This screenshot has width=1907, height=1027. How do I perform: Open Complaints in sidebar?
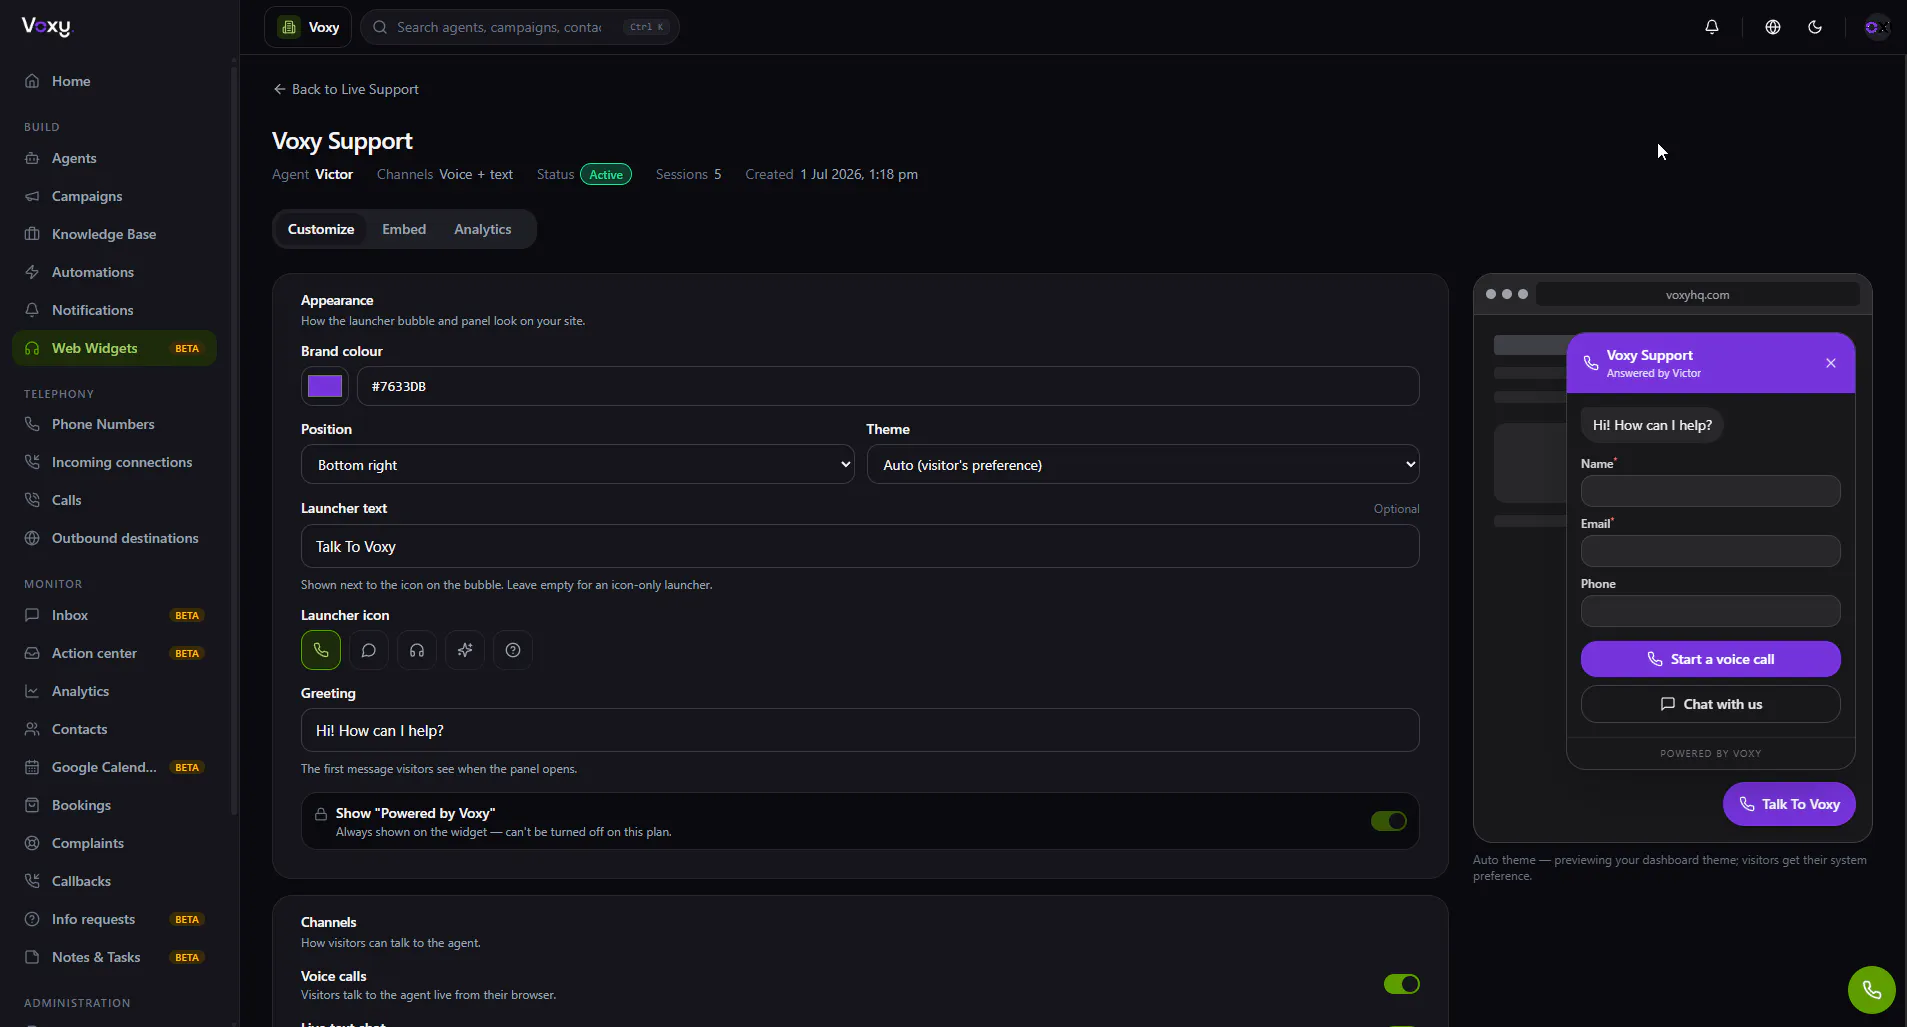point(114,843)
